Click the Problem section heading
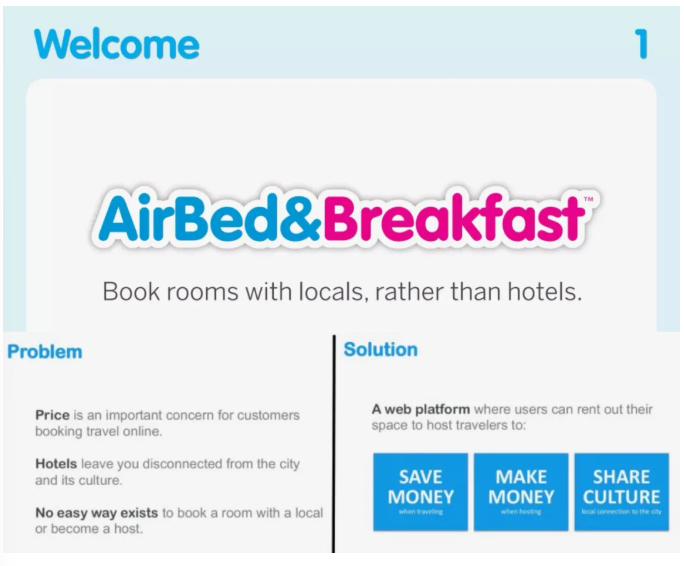Screen dimensions: 684x566 click(x=45, y=352)
